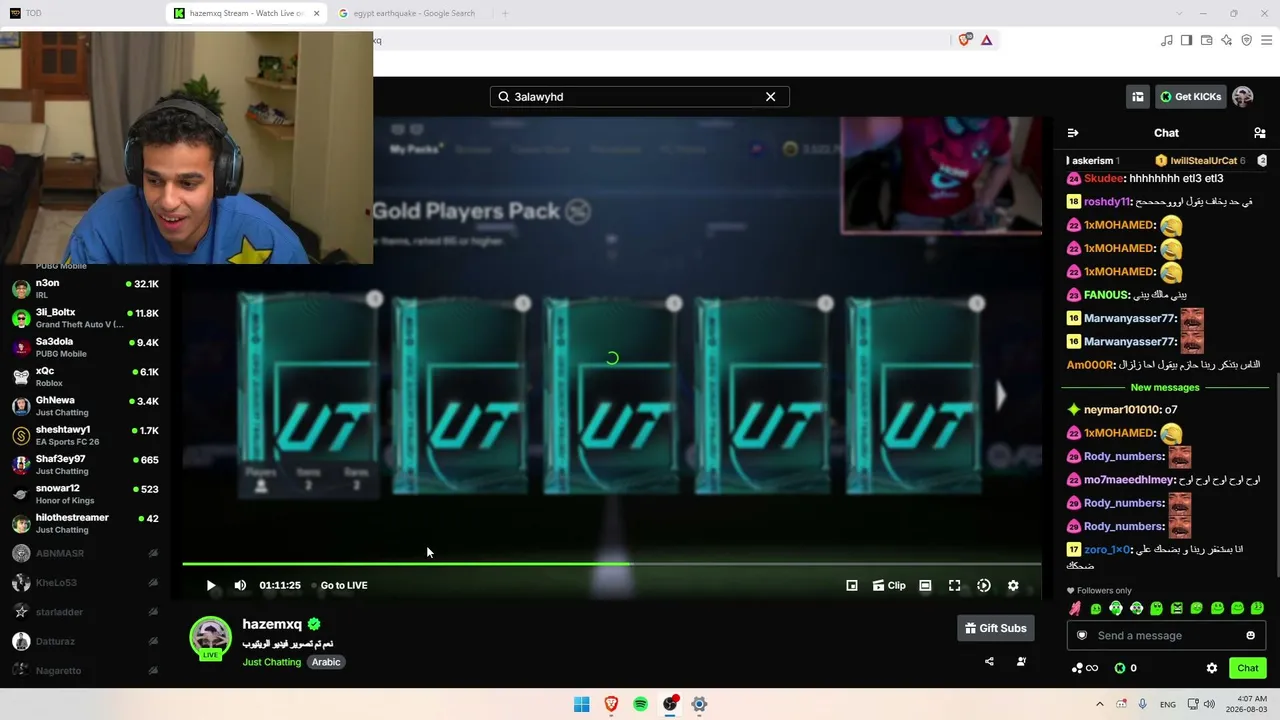The height and width of the screenshot is (720, 1280).
Task: Open playback speed control in player
Action: tap(984, 585)
